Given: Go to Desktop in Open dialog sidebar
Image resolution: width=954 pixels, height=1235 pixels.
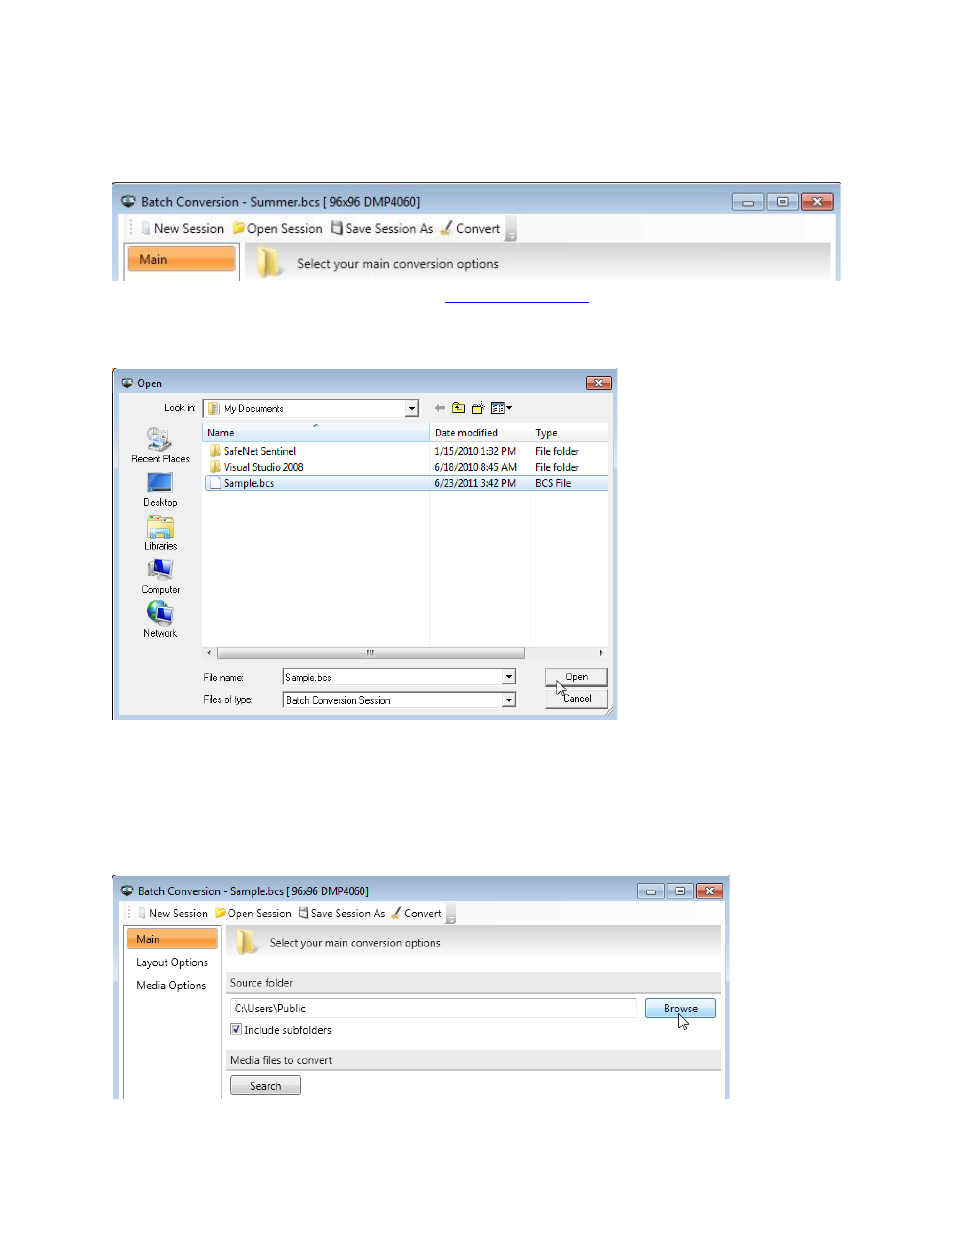Looking at the screenshot, I should point(160,489).
